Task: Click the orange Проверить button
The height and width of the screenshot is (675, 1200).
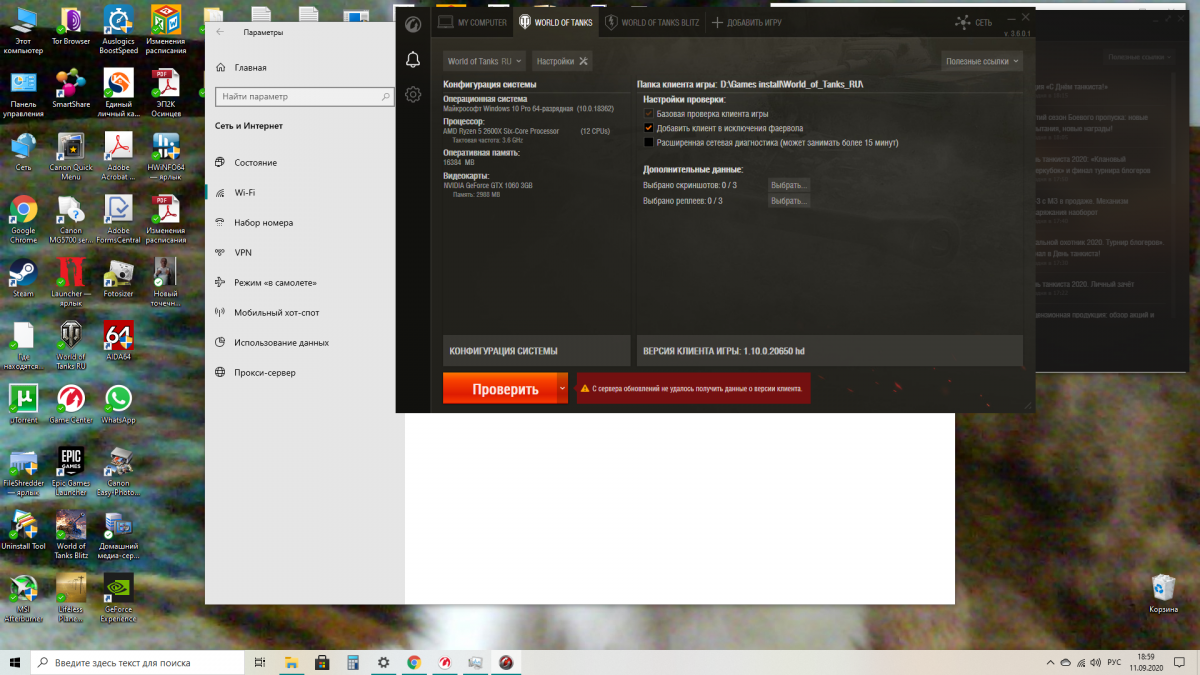Action: 500,388
